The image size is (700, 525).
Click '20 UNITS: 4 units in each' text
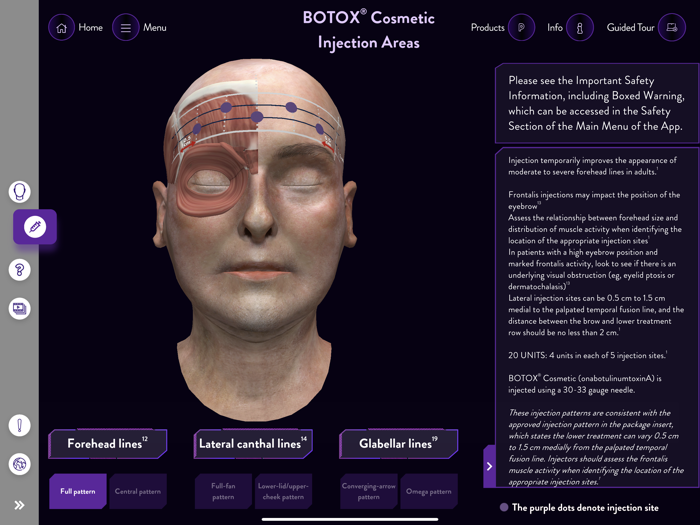point(588,355)
